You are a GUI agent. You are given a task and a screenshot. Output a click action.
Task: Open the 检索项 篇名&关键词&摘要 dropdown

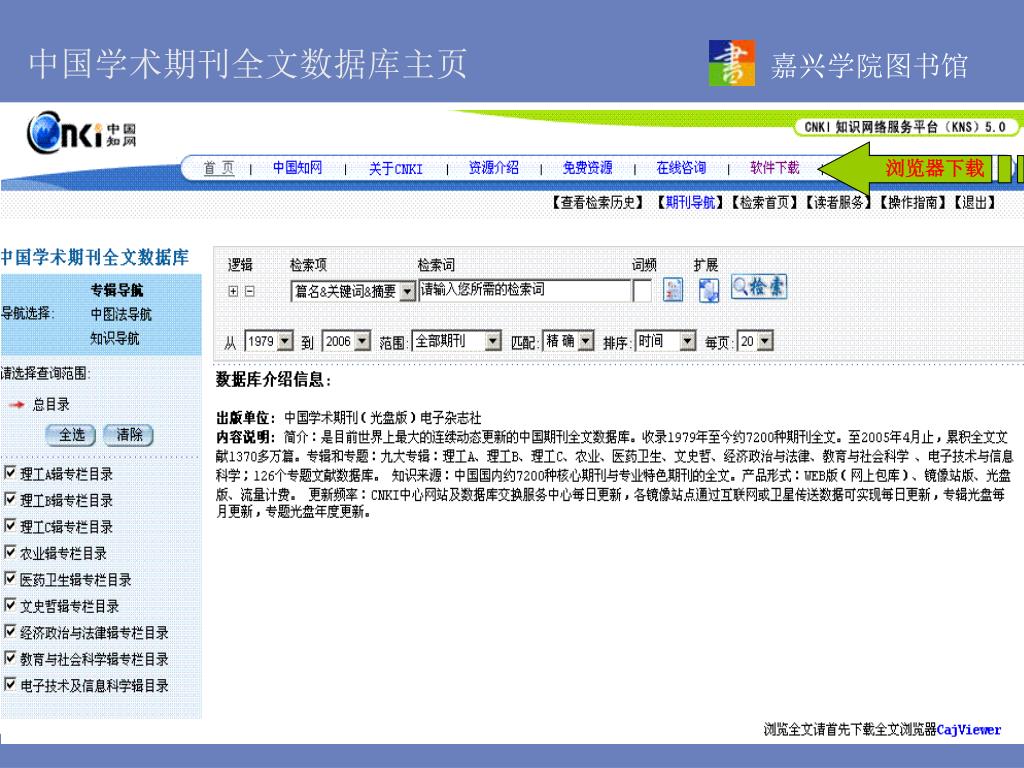[x=353, y=291]
